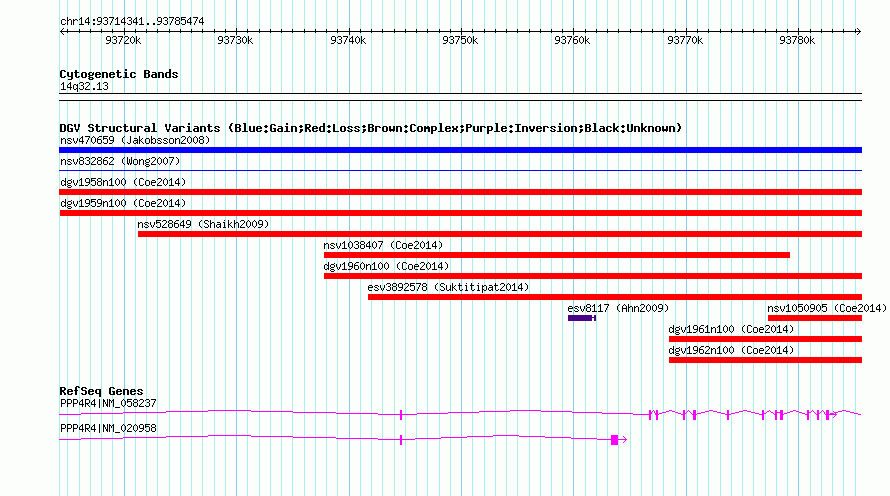Click the dgv1962n100 (Coe2014) label
This screenshot has height=496, width=890.
731,350
